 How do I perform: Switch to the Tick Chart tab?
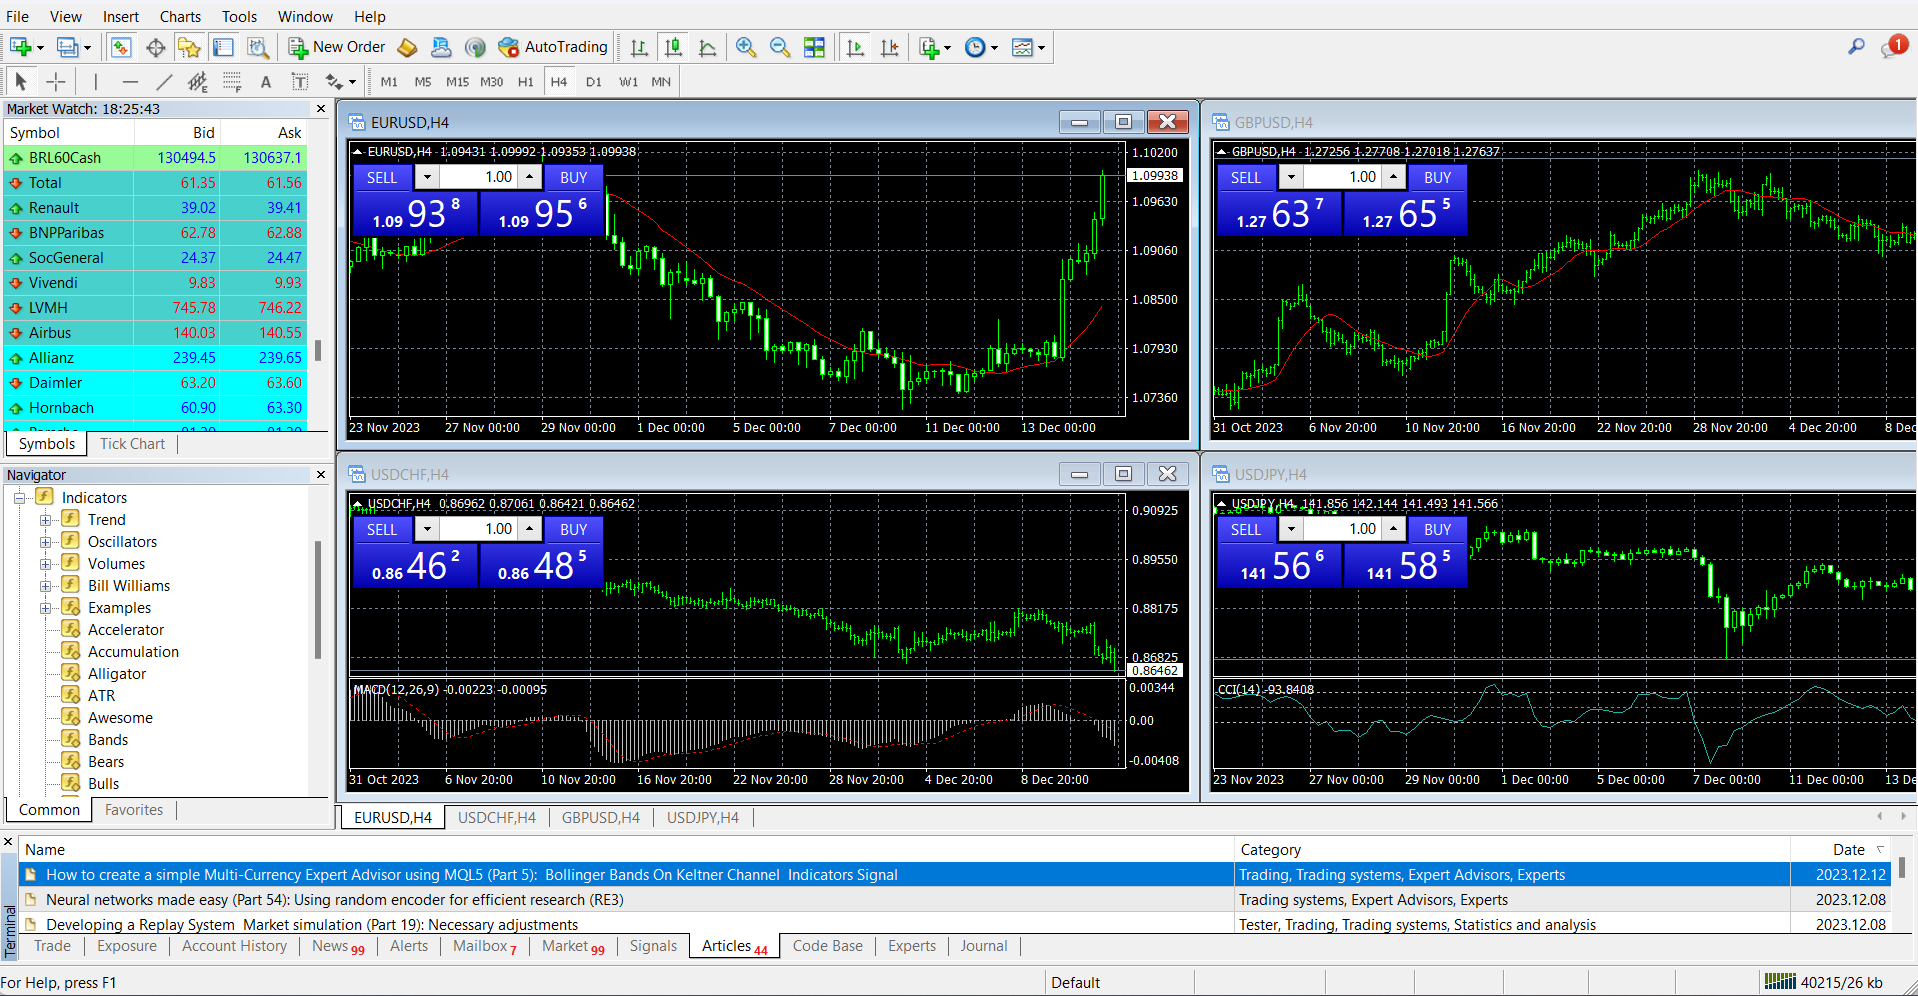coord(131,443)
